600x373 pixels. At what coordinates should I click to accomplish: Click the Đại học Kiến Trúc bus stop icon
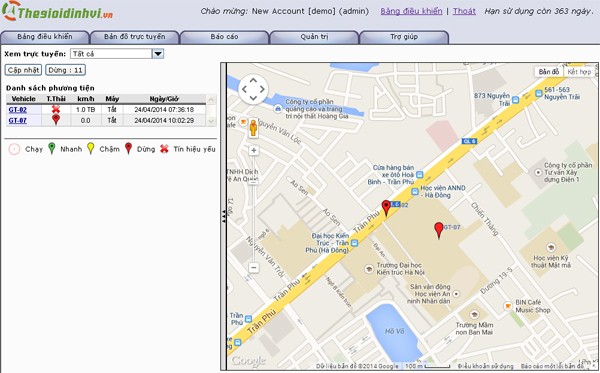coord(354,243)
